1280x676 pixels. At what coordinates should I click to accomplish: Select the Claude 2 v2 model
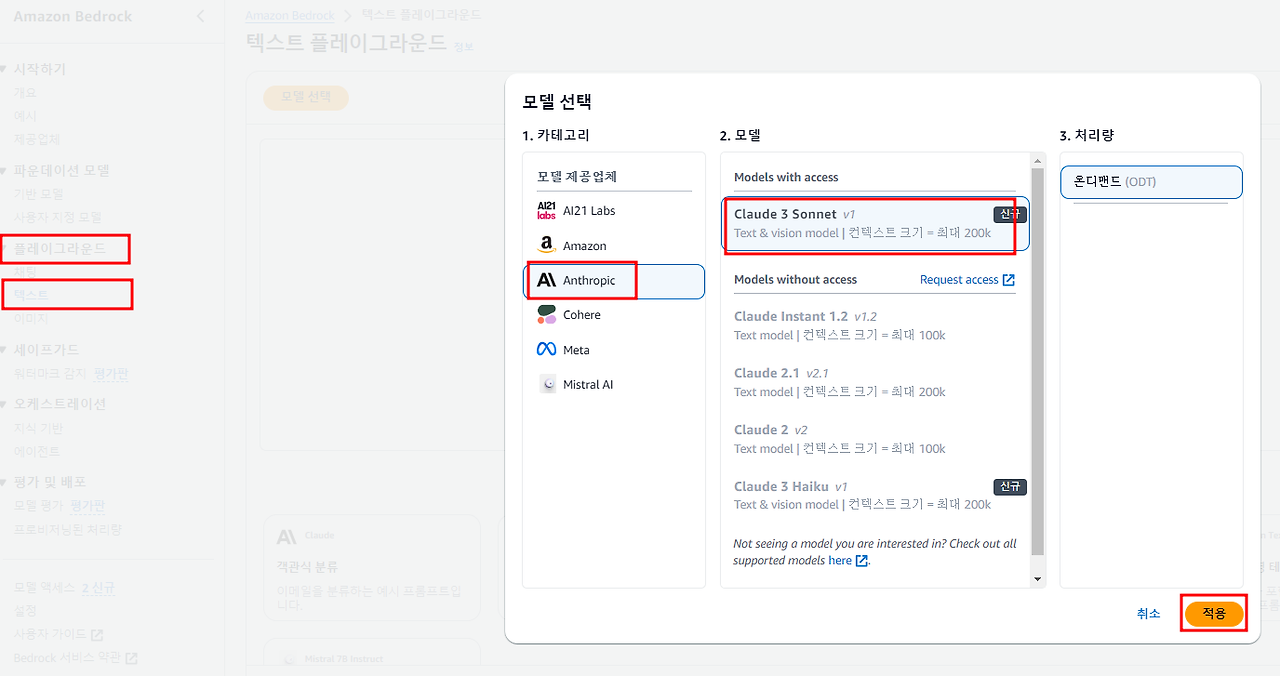click(875, 439)
